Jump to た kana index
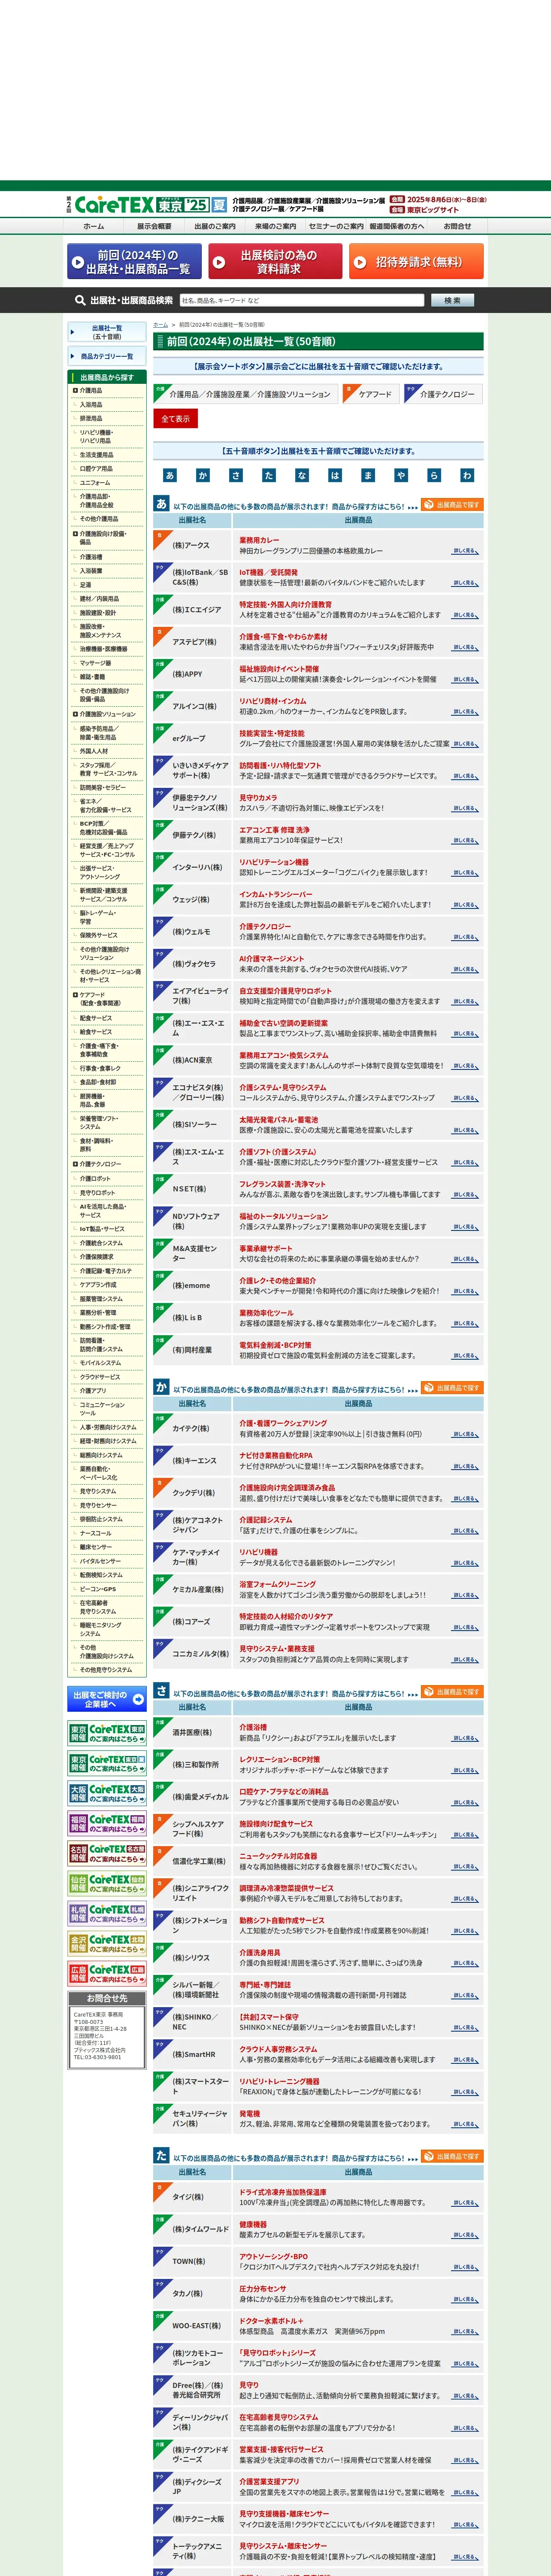The height and width of the screenshot is (2576, 551). (269, 475)
